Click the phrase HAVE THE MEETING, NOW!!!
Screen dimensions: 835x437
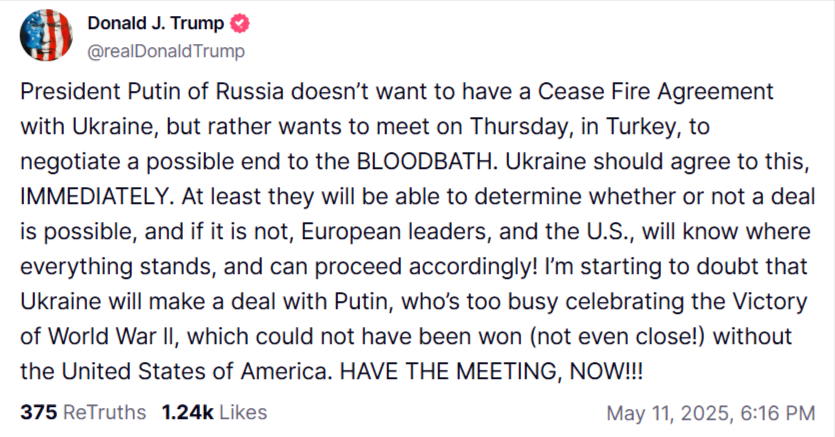click(x=492, y=372)
